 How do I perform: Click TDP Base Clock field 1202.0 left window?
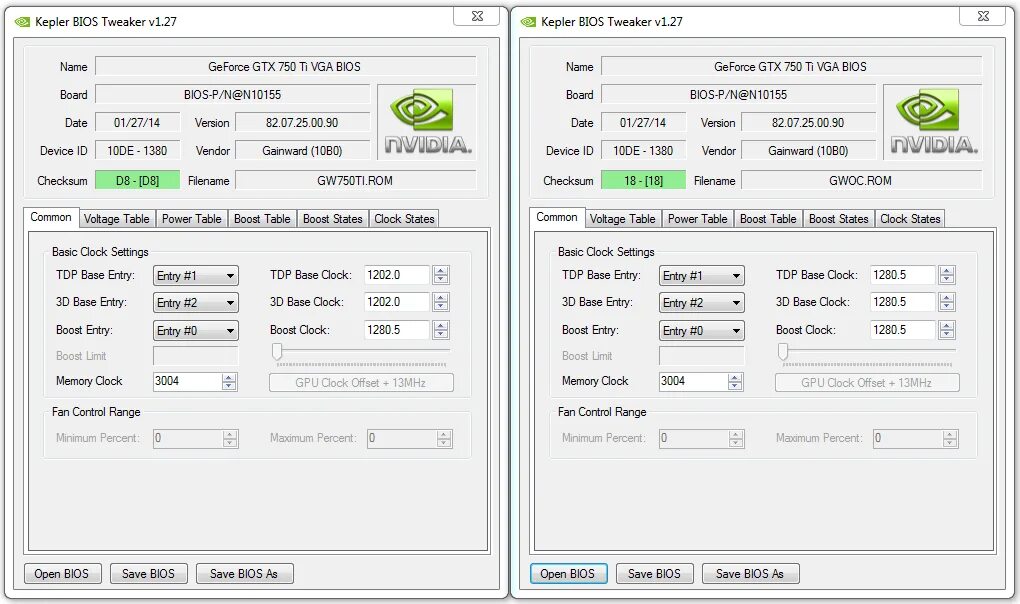coord(397,275)
